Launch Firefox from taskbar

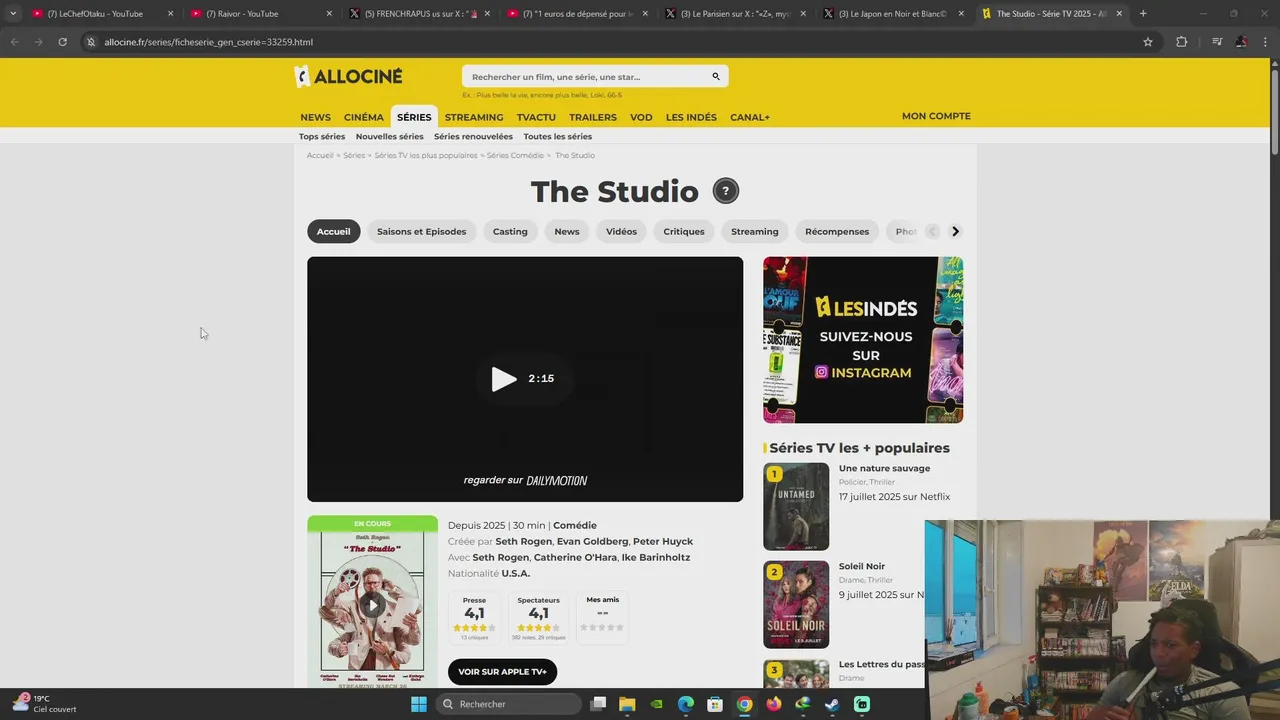pos(773,704)
